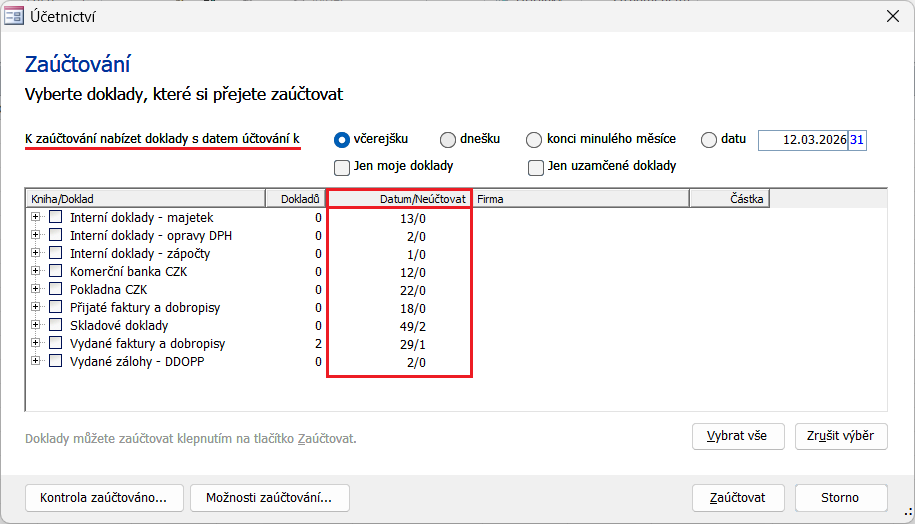
Task: Select the 'Skladové doklady' row label
Action: point(119,326)
